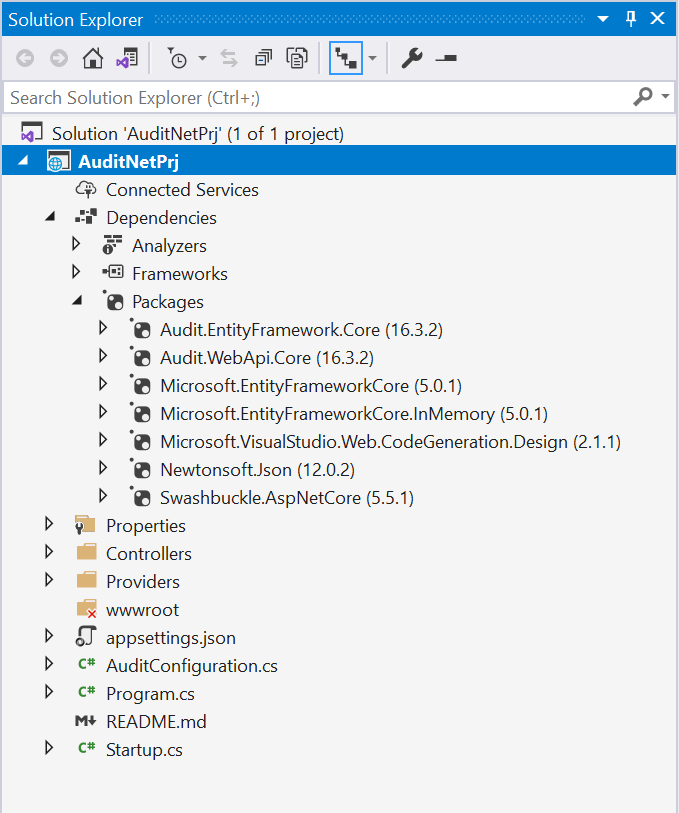Expand Program.cs node
The height and width of the screenshot is (813, 679).
coord(49,692)
